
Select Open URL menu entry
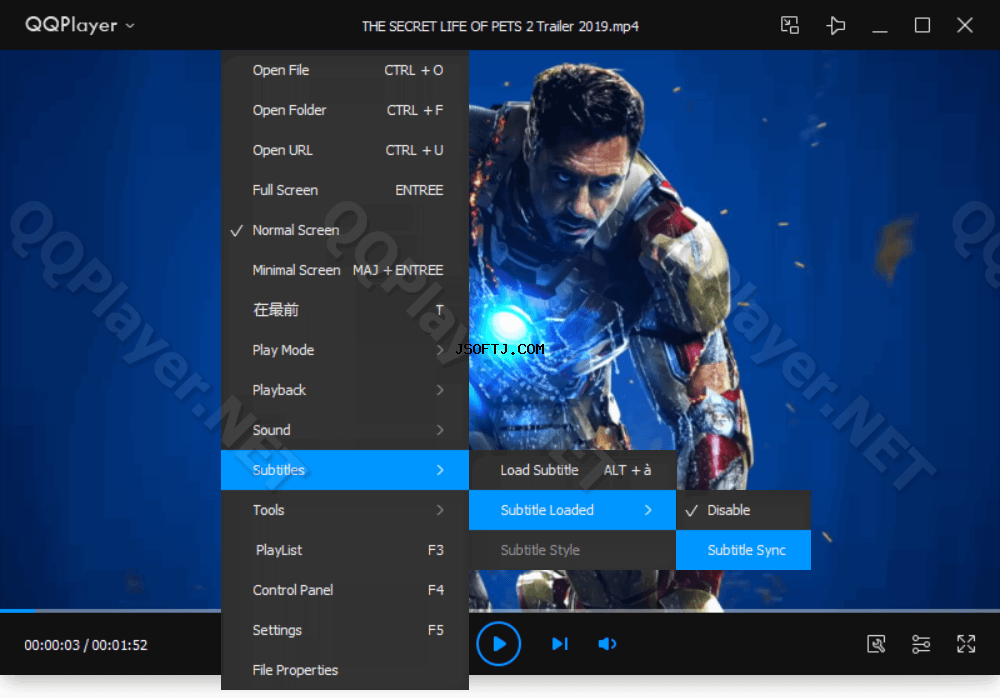pyautogui.click(x=345, y=151)
